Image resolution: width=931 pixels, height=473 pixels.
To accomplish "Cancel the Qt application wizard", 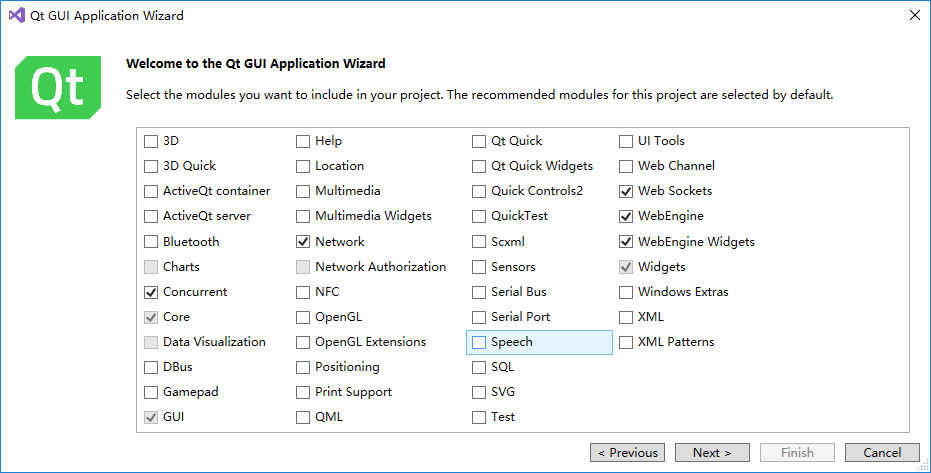I will (882, 453).
